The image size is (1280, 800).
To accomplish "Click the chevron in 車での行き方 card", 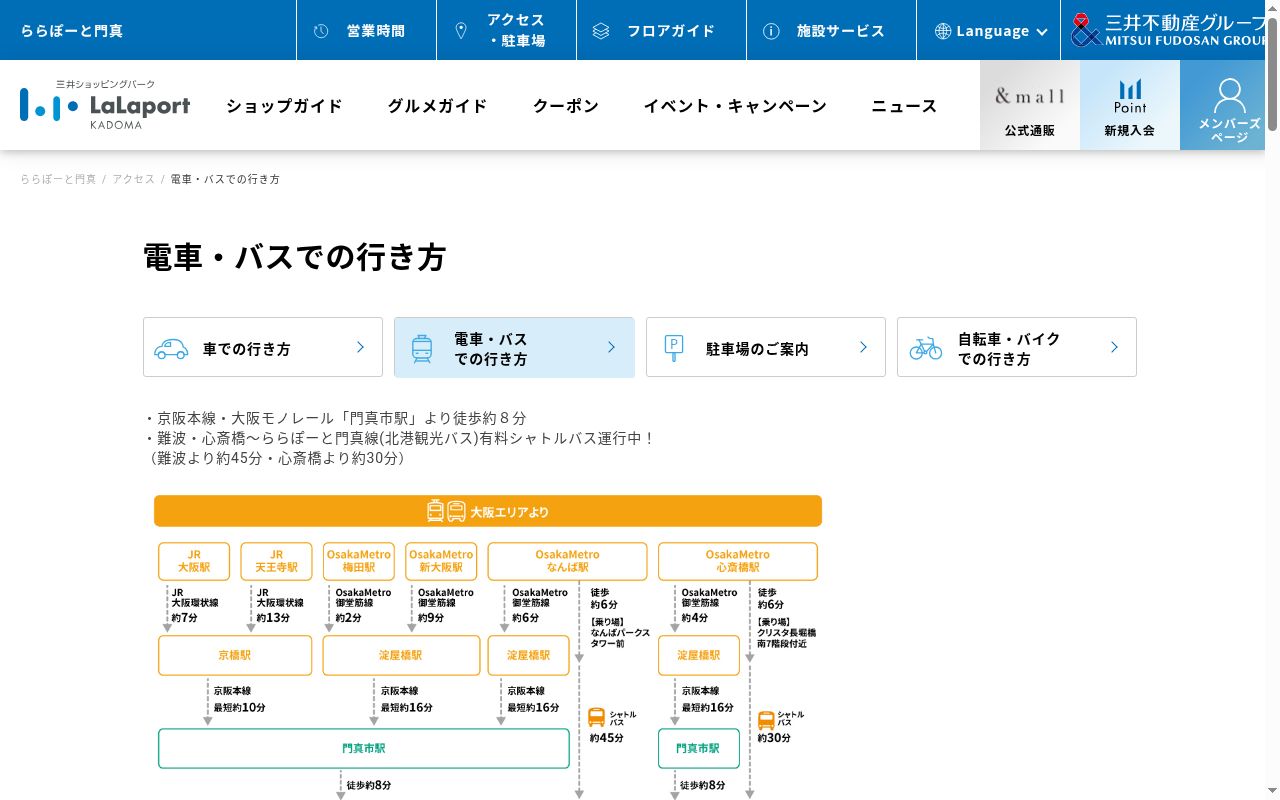I will coord(361,347).
